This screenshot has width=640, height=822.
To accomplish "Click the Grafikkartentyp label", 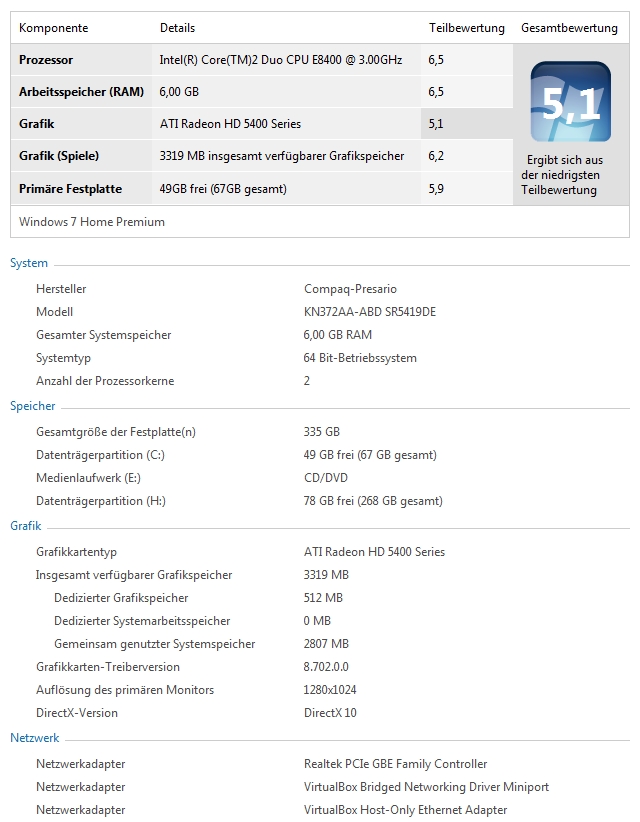I will [76, 552].
